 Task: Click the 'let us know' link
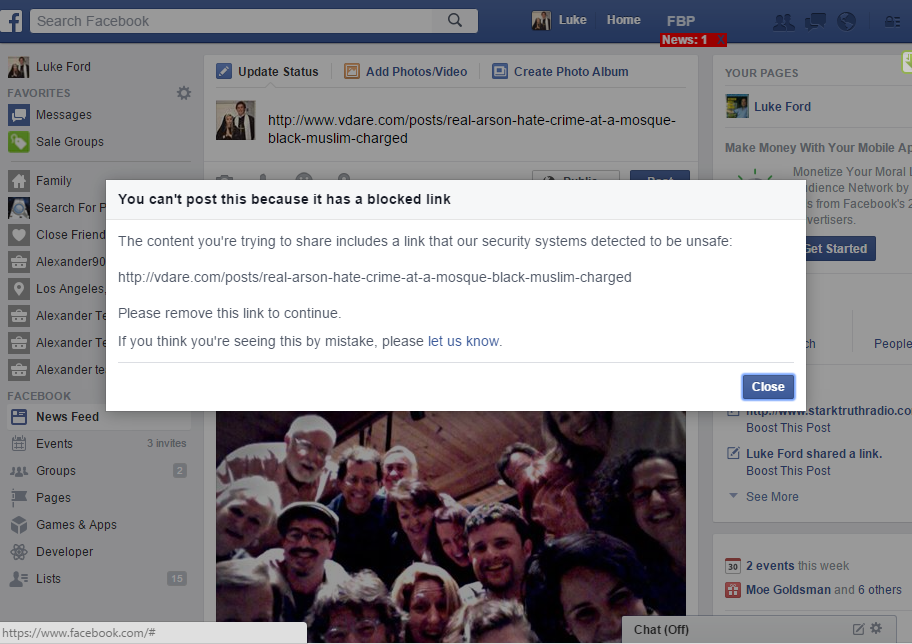point(464,341)
